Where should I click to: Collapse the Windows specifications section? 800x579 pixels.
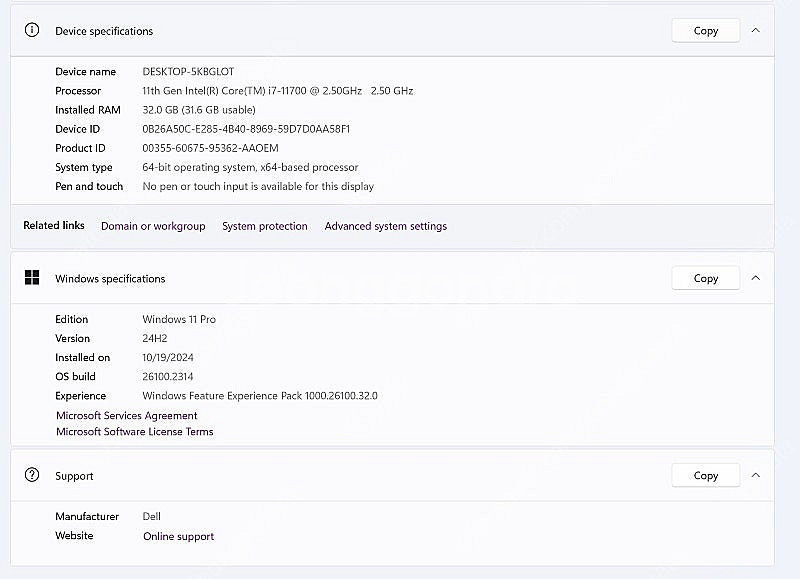[x=756, y=278]
